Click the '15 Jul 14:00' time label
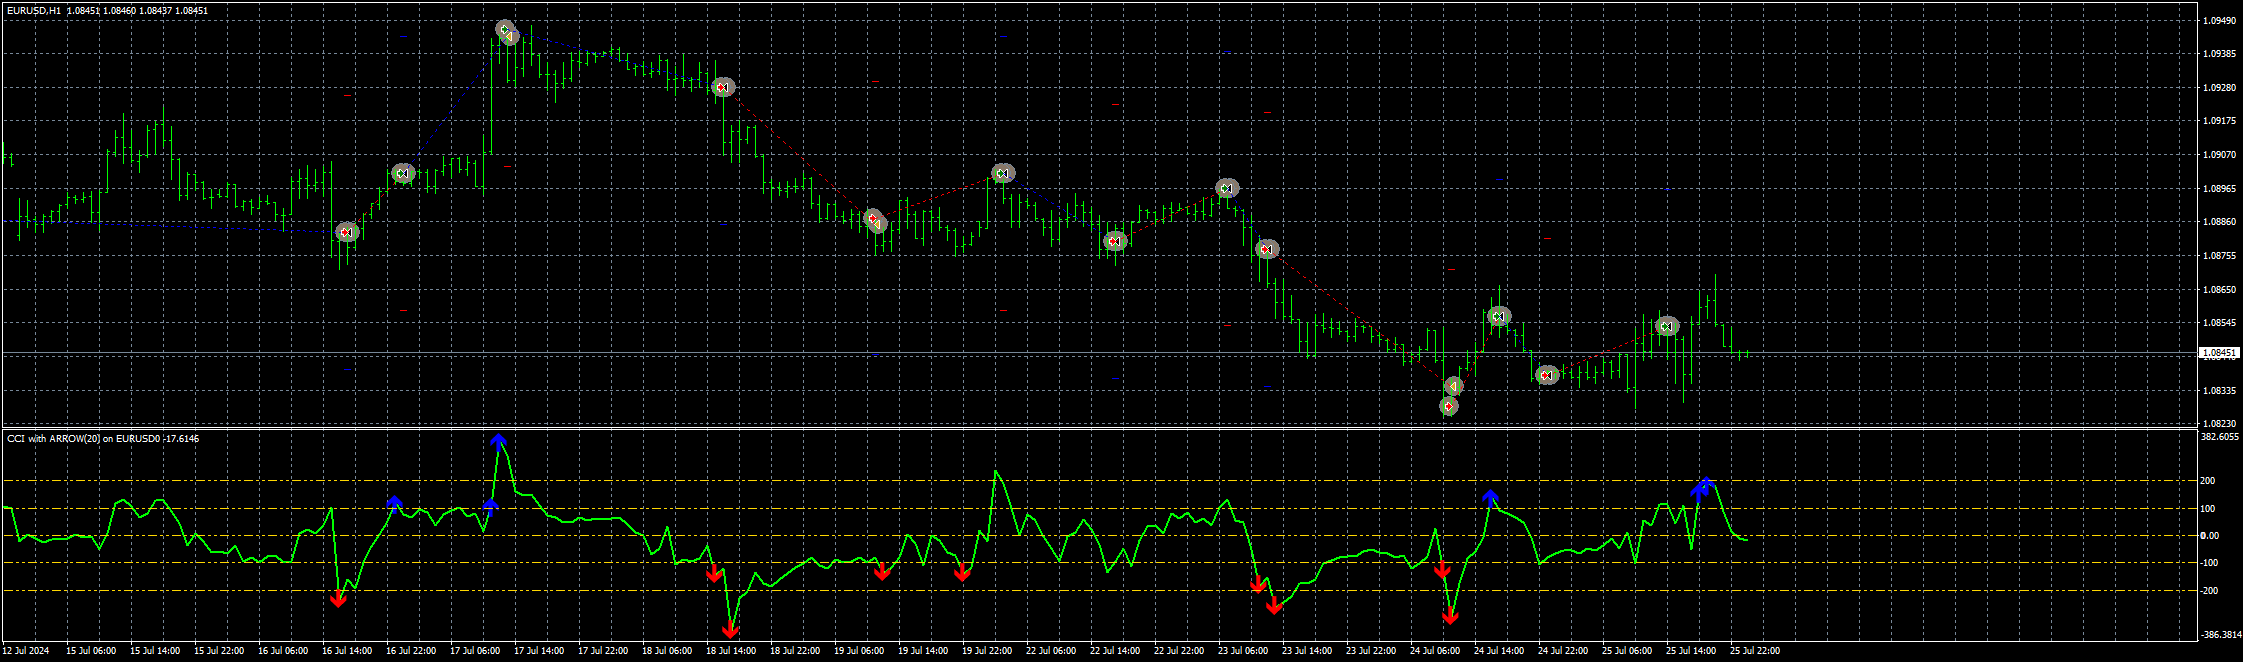The height and width of the screenshot is (662, 2243). 155,651
